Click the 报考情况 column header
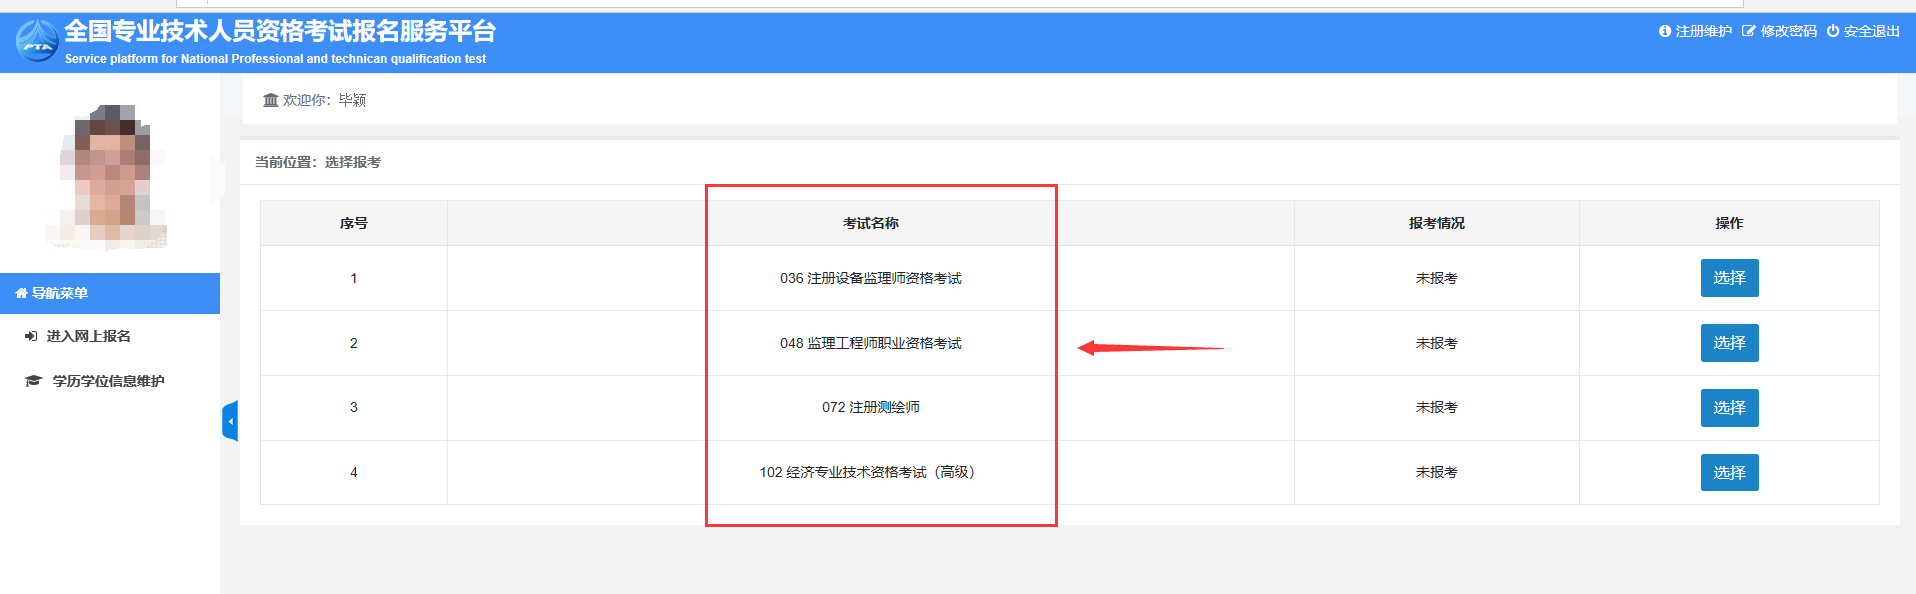Viewport: 1916px width, 594px height. (1436, 223)
